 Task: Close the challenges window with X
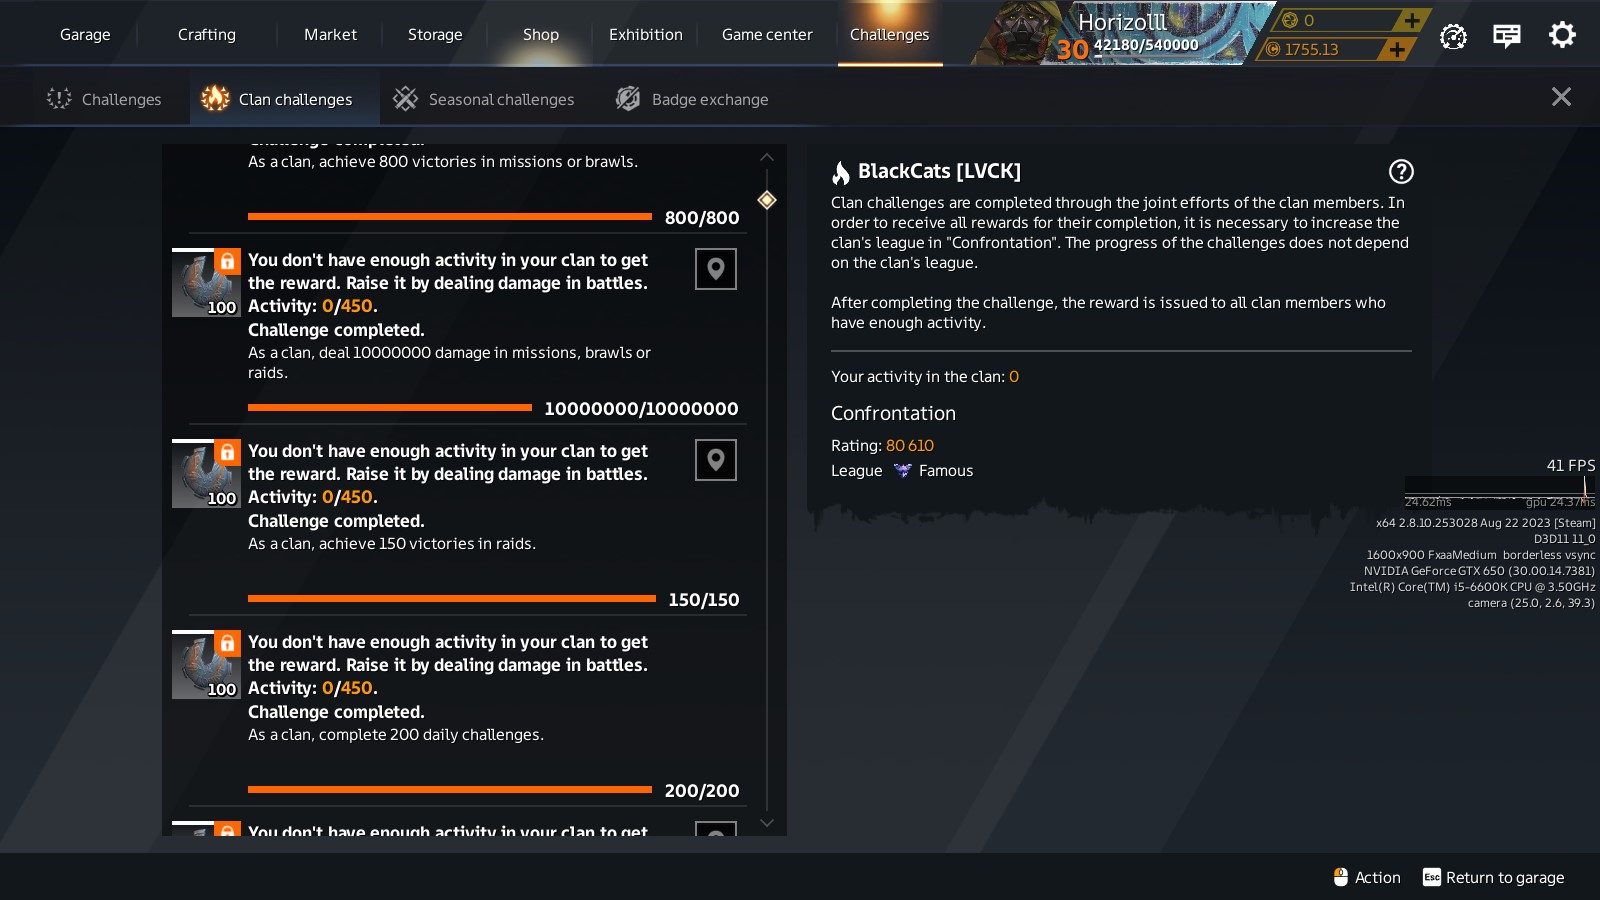click(1561, 96)
